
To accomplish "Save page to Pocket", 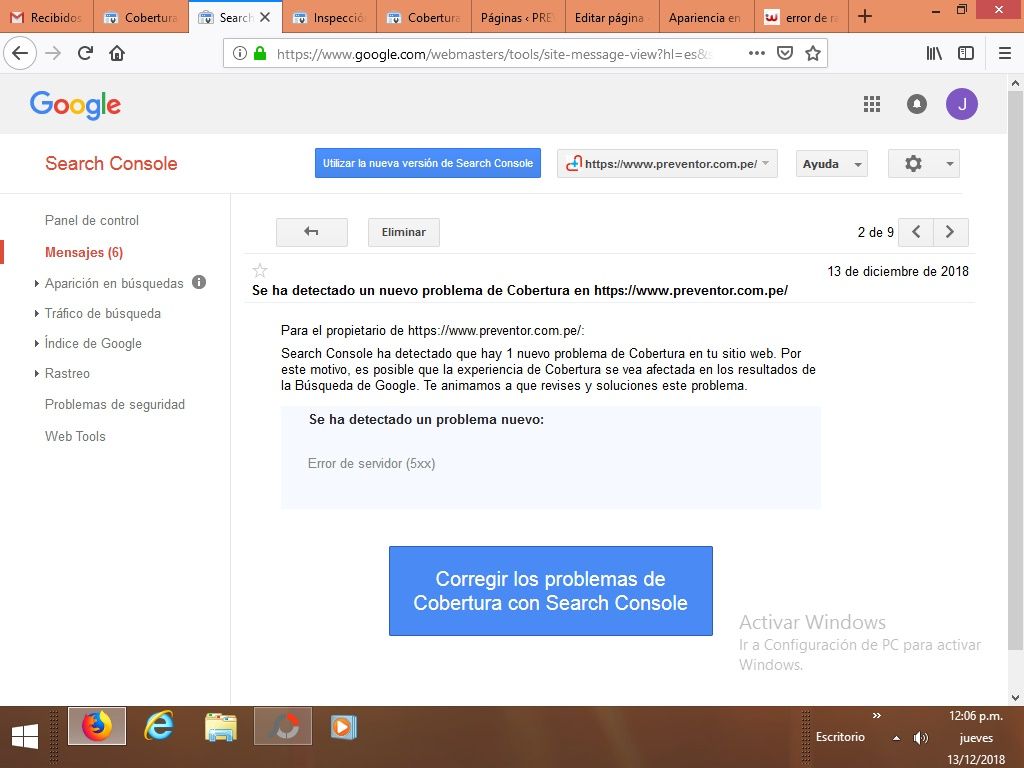I will tap(785, 54).
